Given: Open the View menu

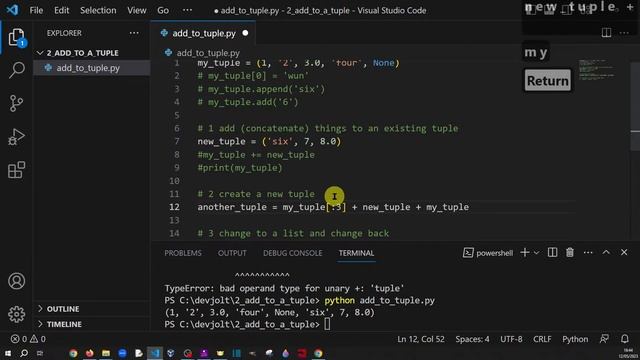Looking at the screenshot, I should pos(136,10).
